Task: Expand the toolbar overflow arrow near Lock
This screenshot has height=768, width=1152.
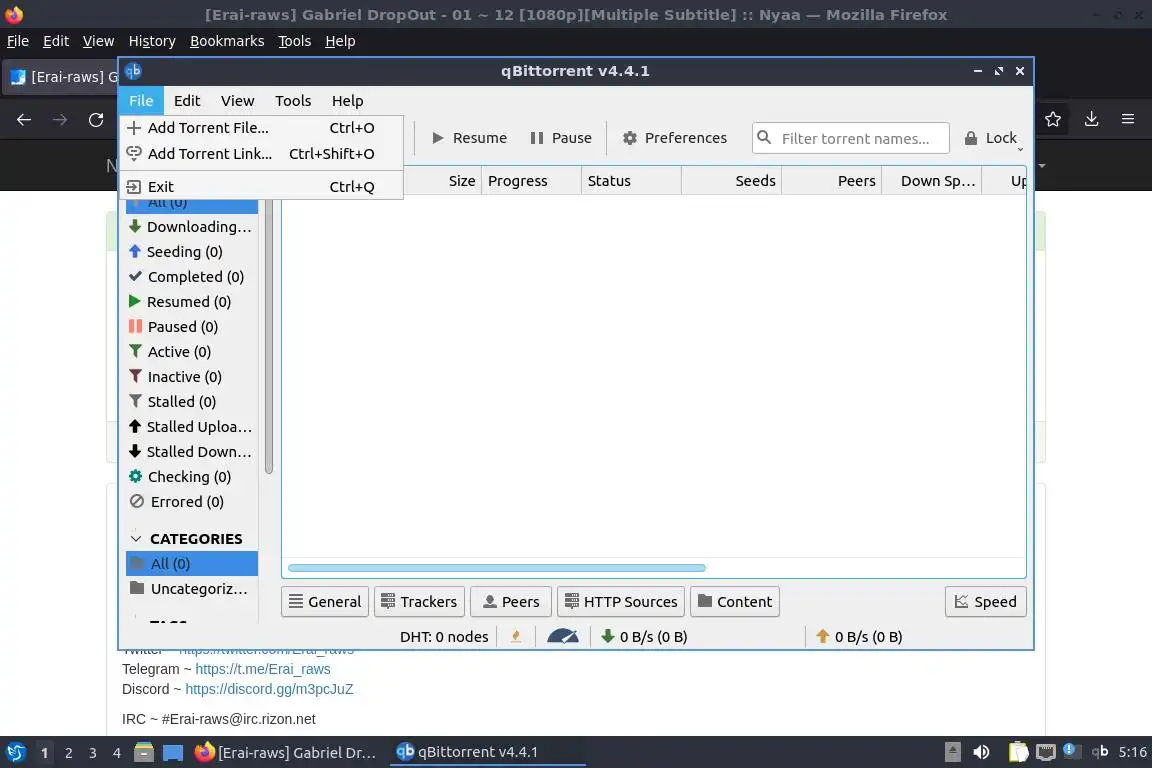Action: point(1020,149)
